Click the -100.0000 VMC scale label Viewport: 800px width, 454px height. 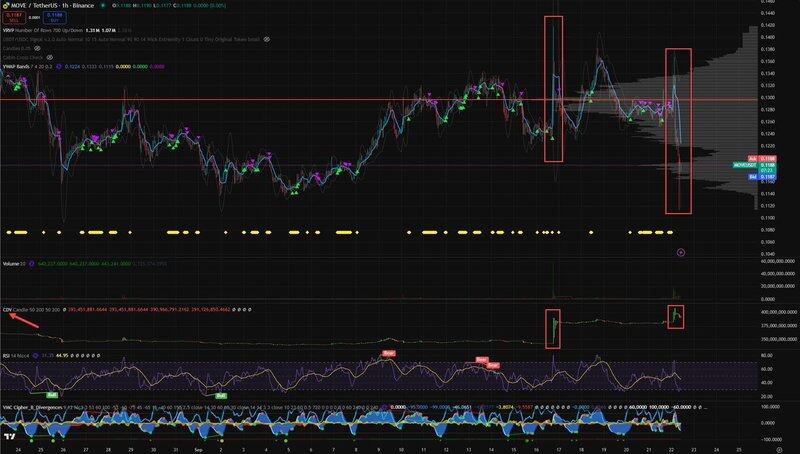click(771, 439)
